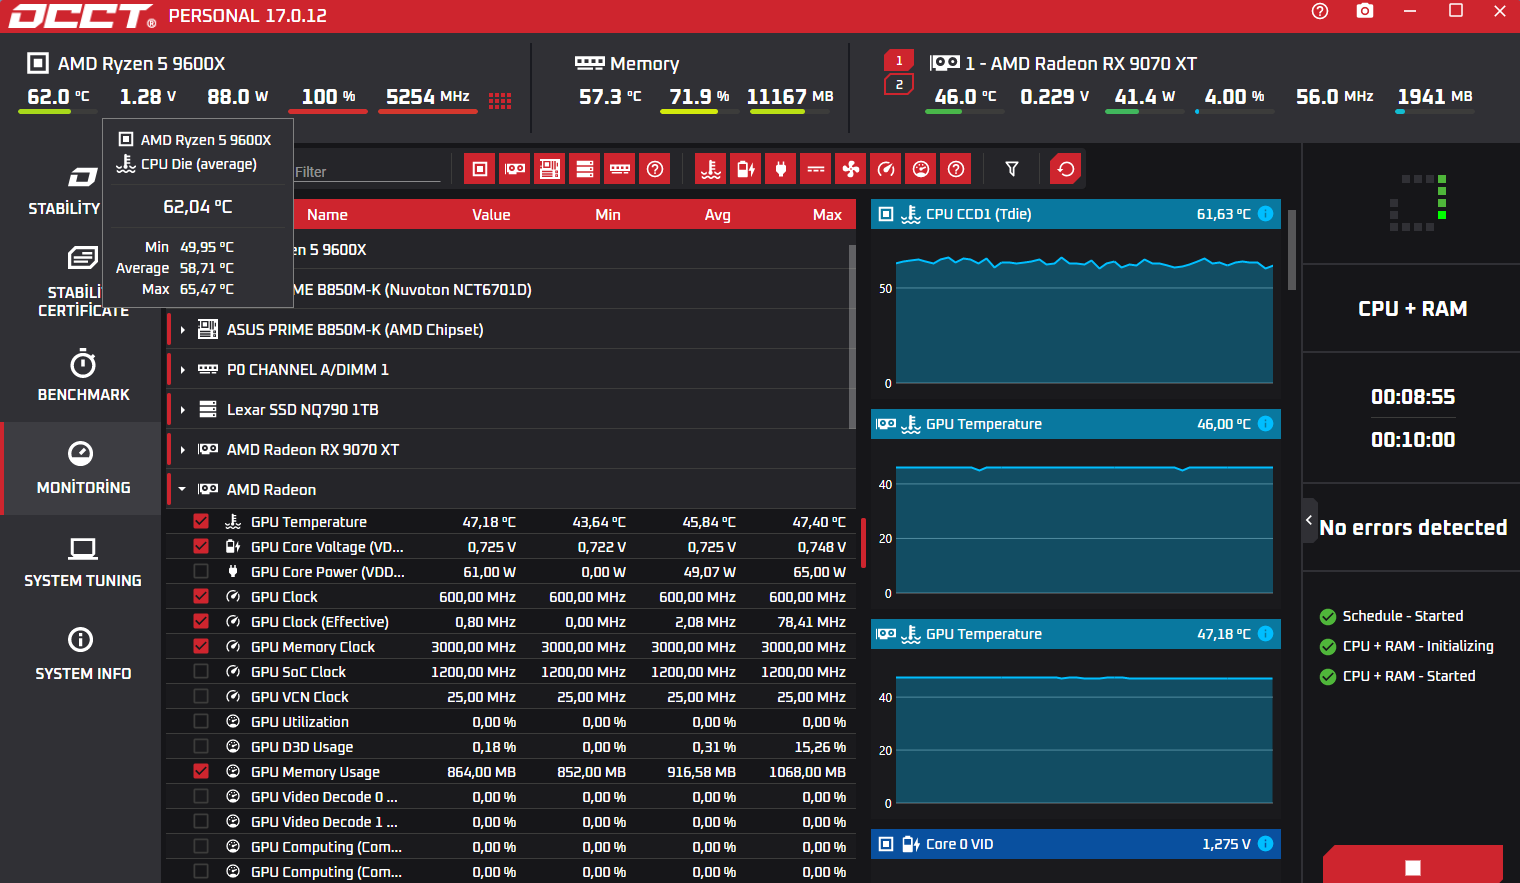Enable the GPU VCN Clock checkbox
The image size is (1520, 883).
click(201, 696)
